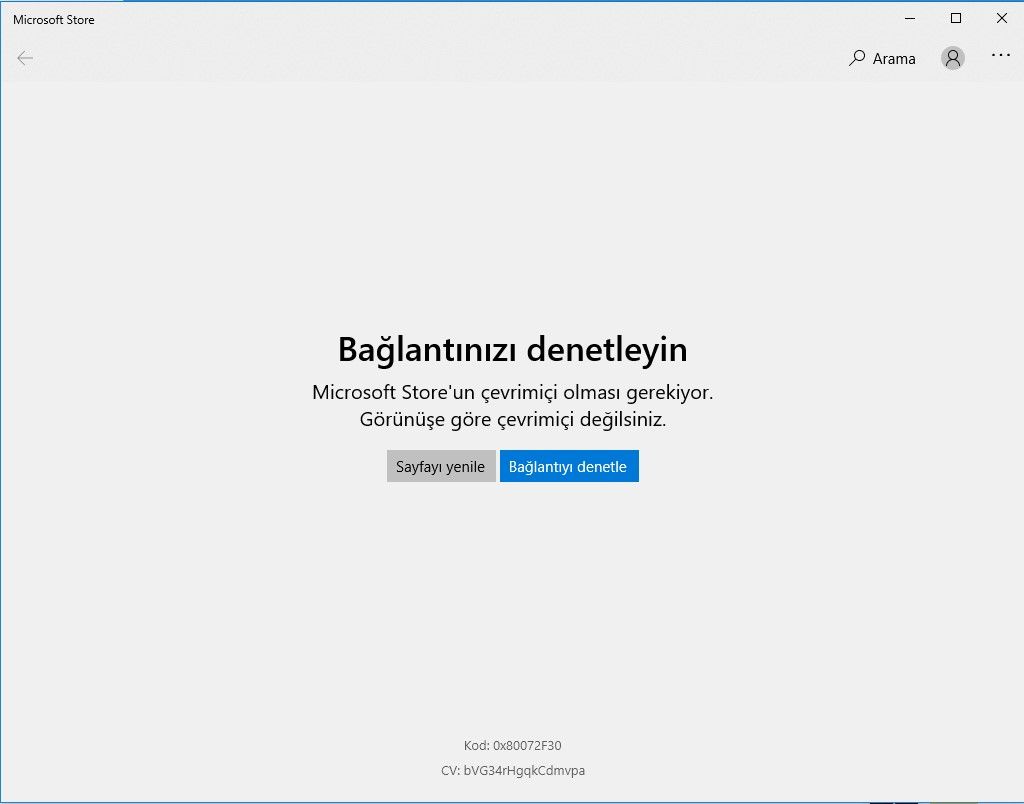Click the Bağlantınızı denetleyin heading
1024x804 pixels.
point(513,349)
